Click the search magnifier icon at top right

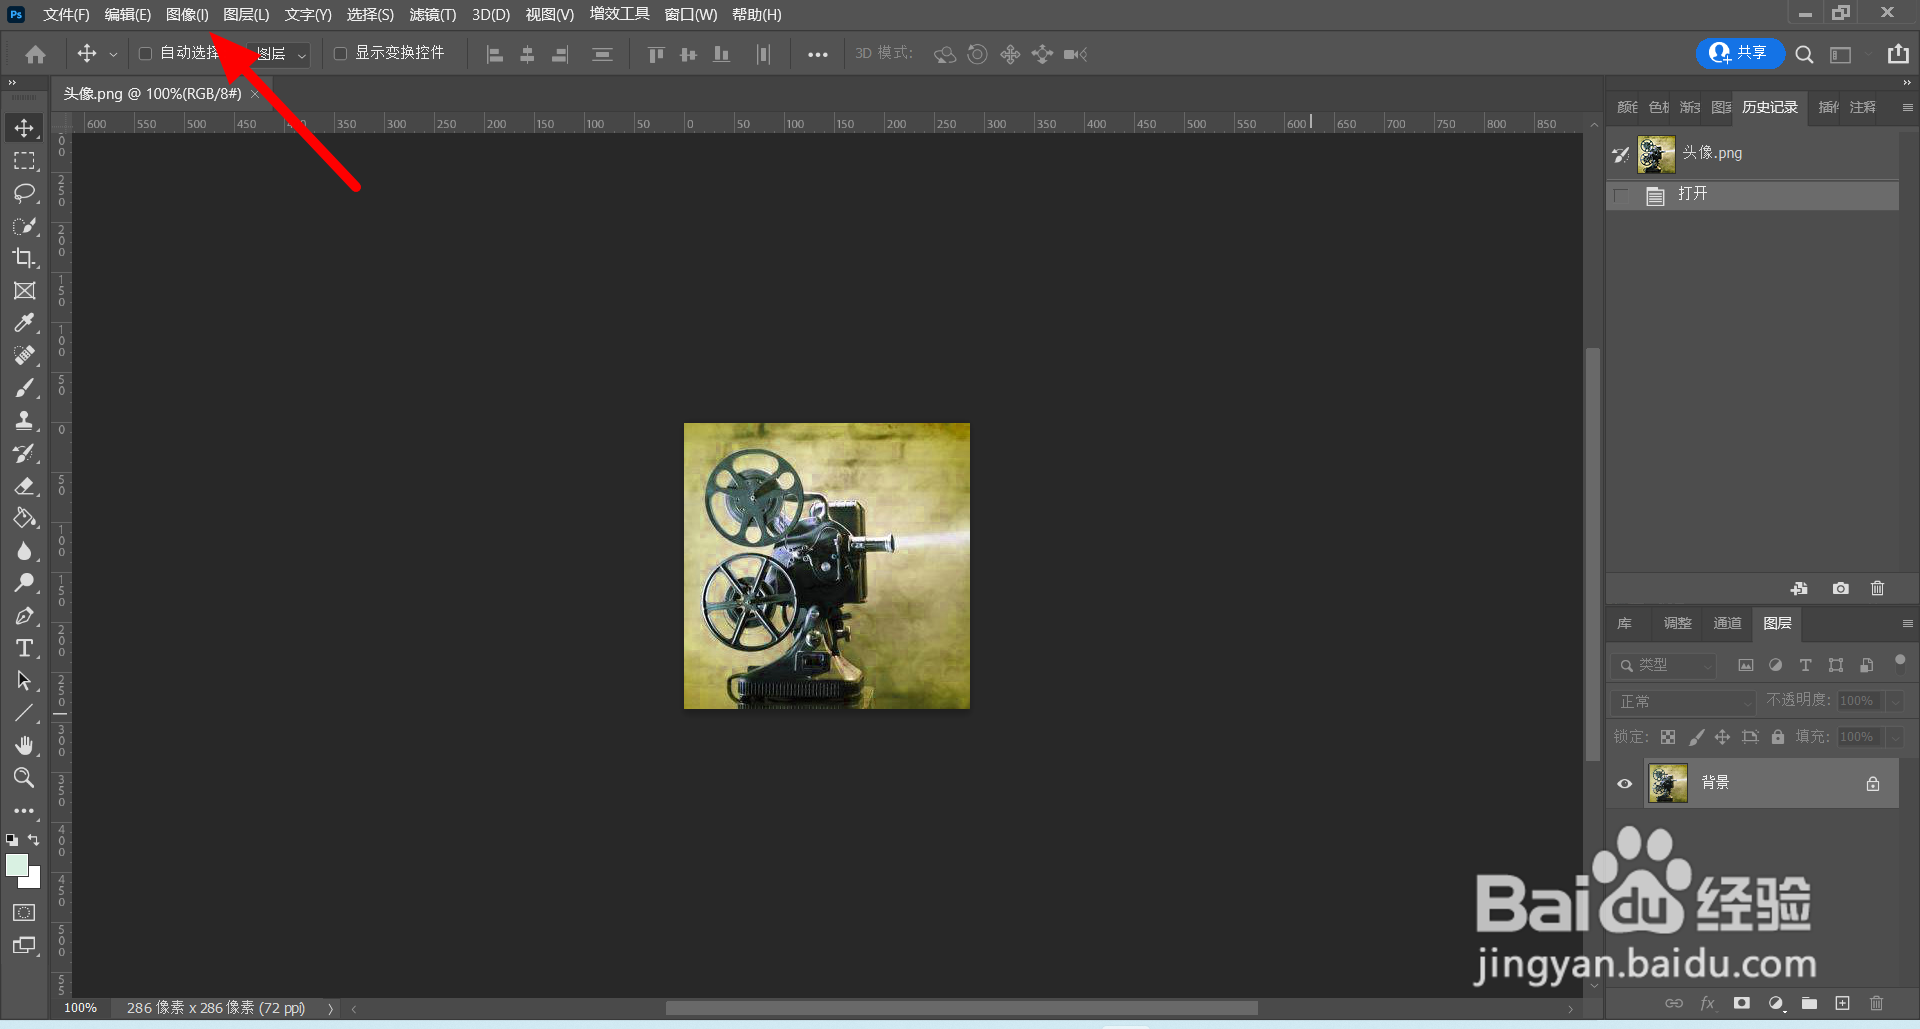point(1804,54)
